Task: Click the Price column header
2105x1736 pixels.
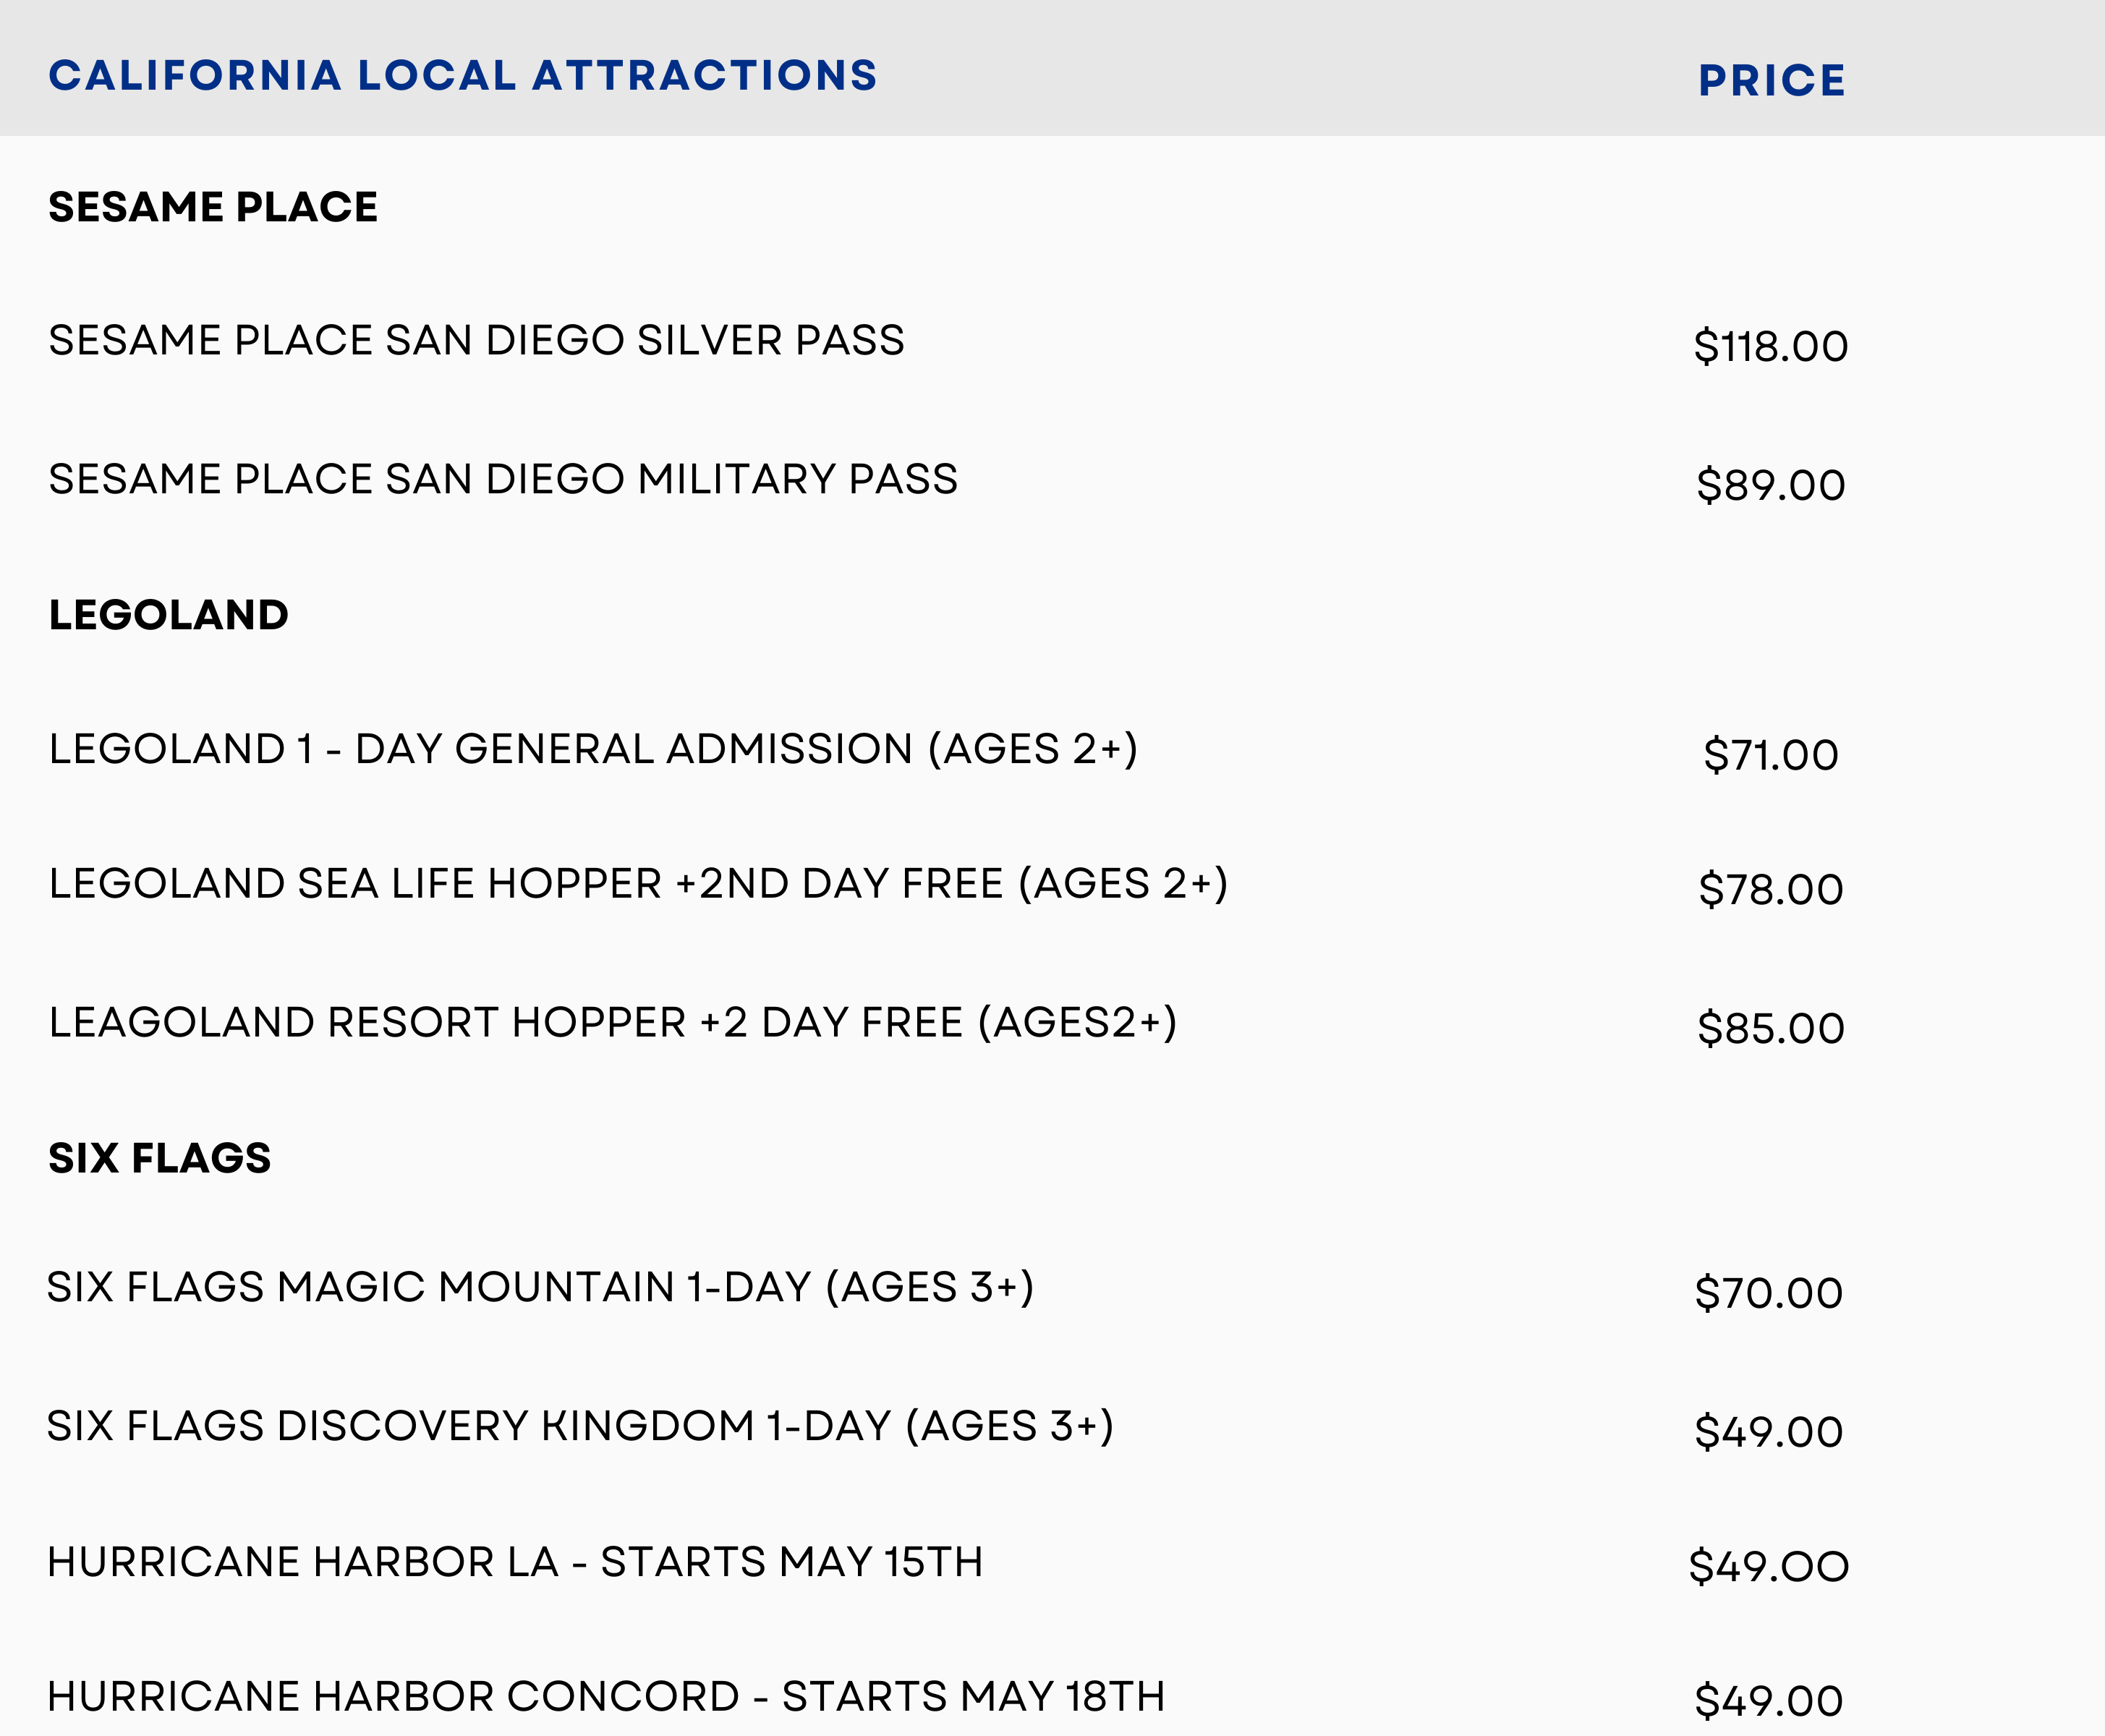Action: (1771, 81)
